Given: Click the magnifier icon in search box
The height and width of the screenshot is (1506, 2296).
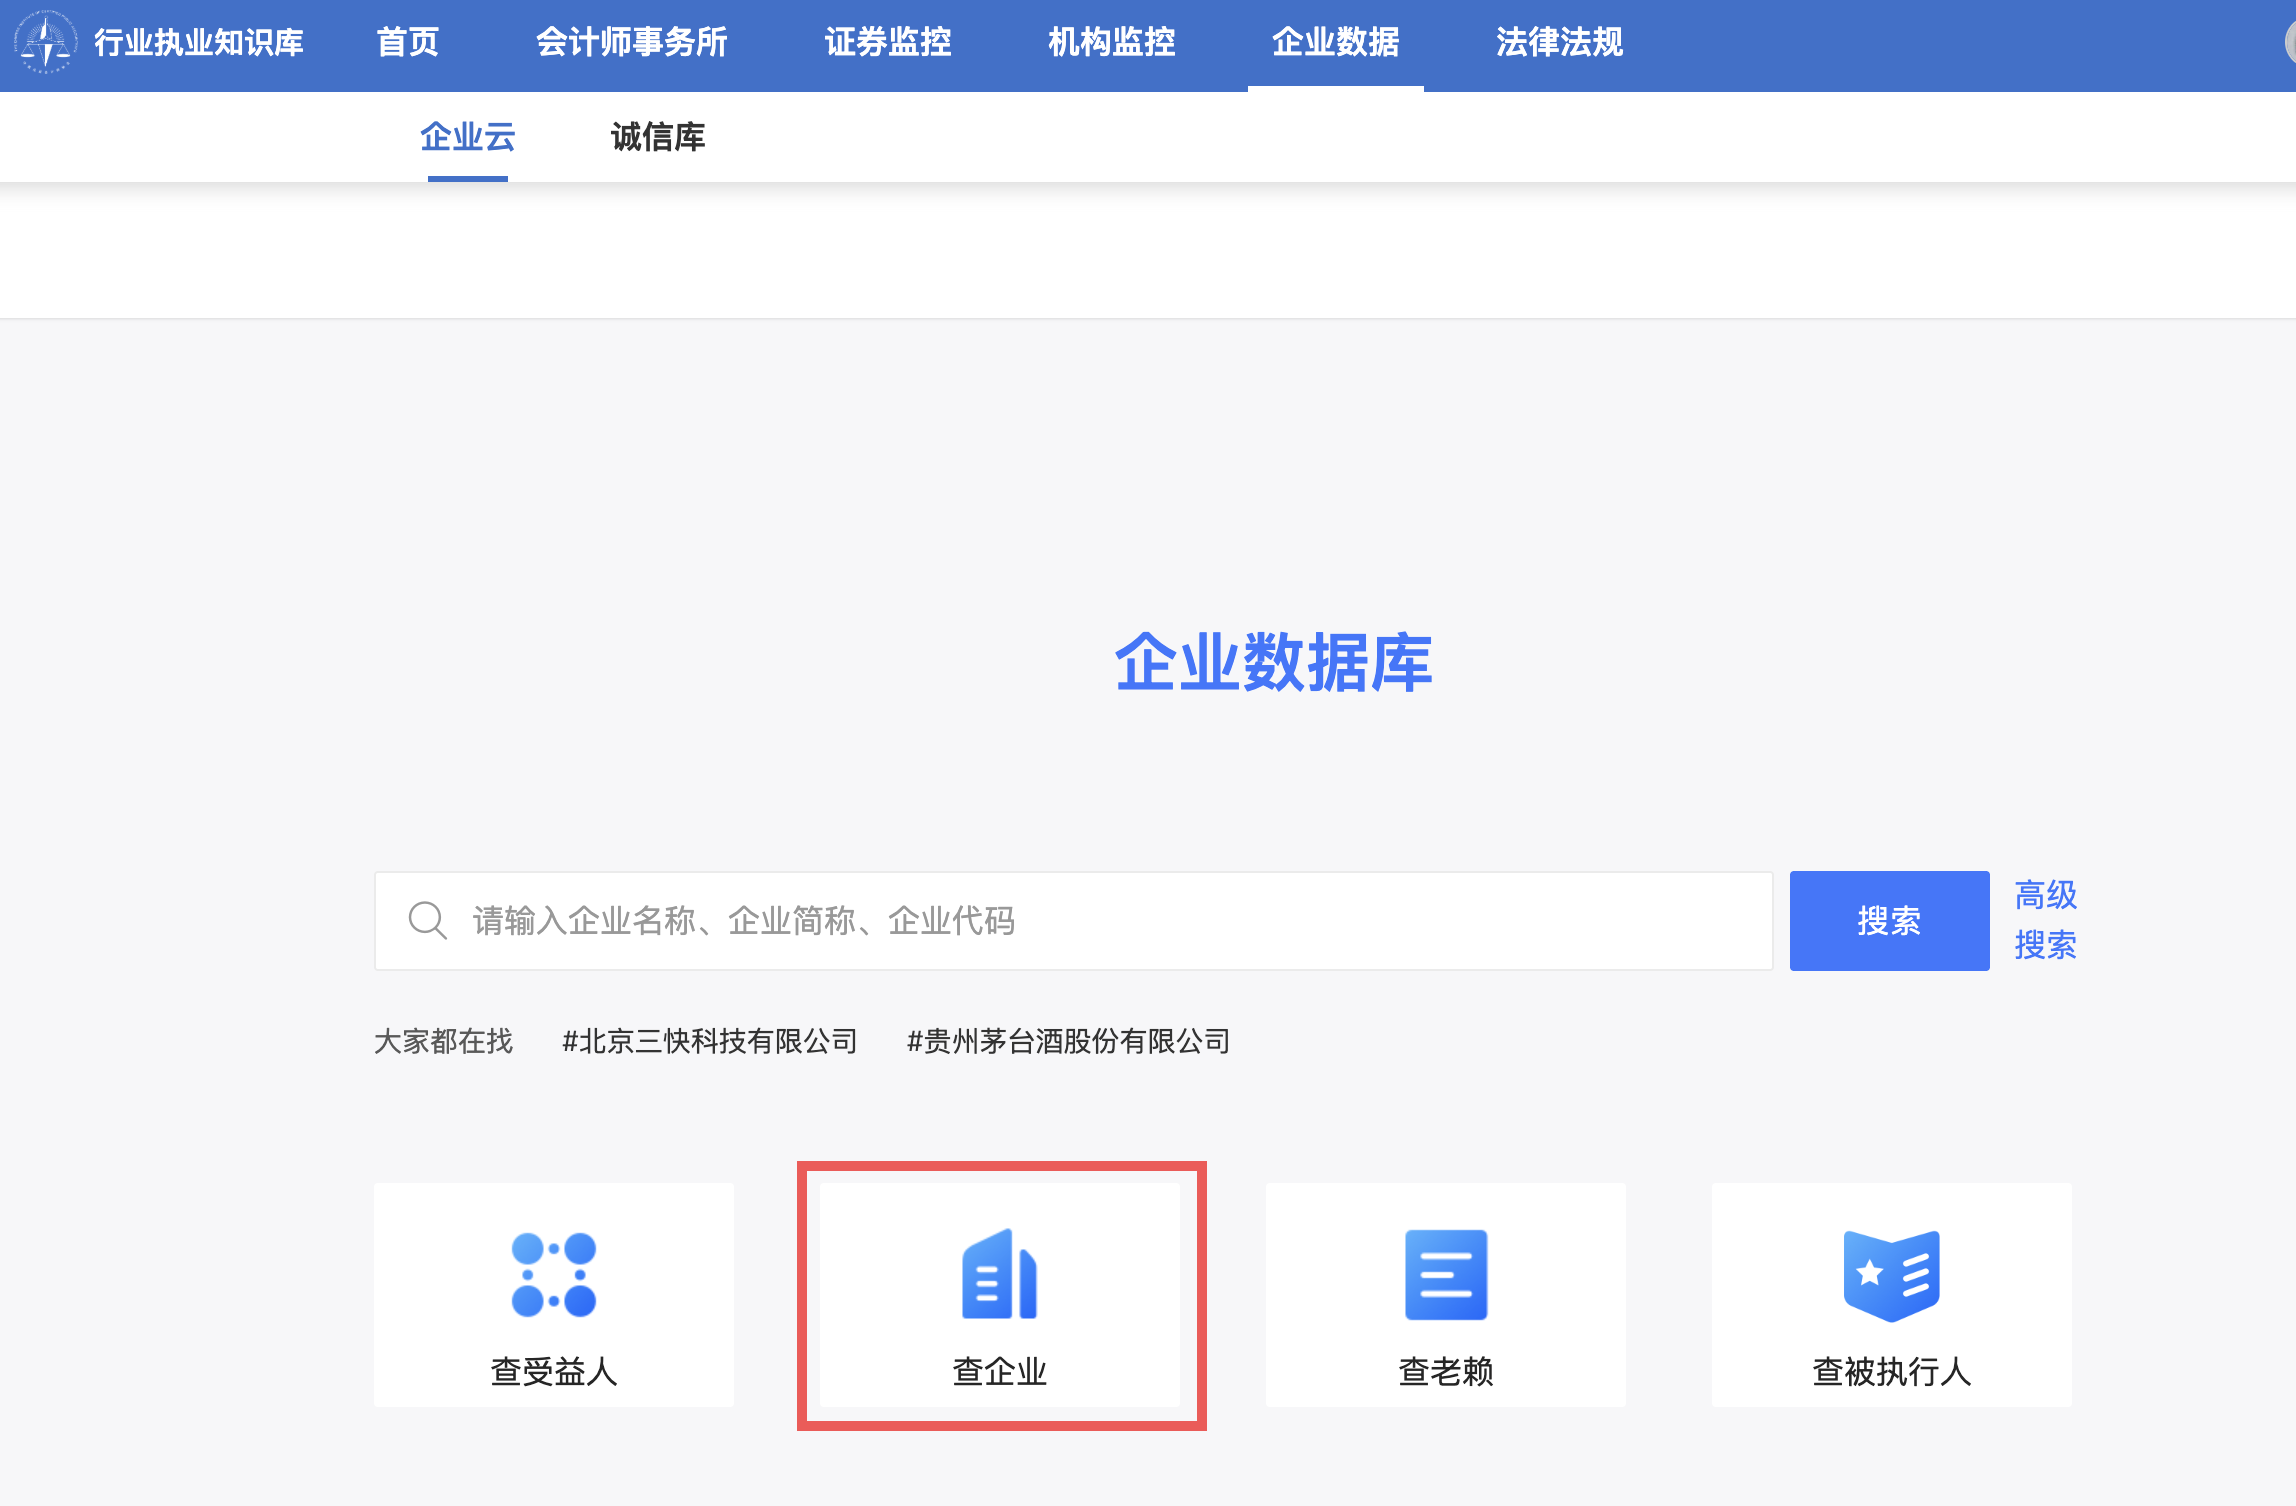Looking at the screenshot, I should pos(427,920).
